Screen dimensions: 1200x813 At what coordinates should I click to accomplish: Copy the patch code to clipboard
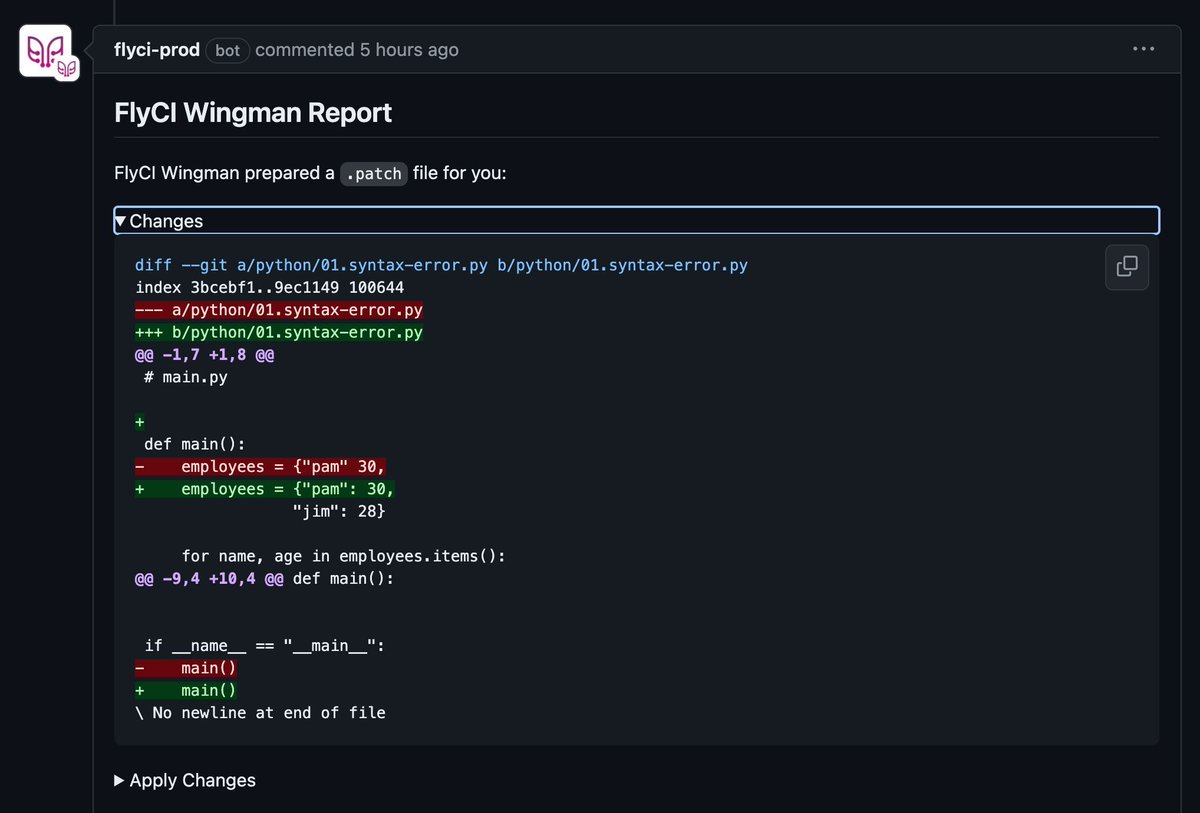pos(1127,266)
